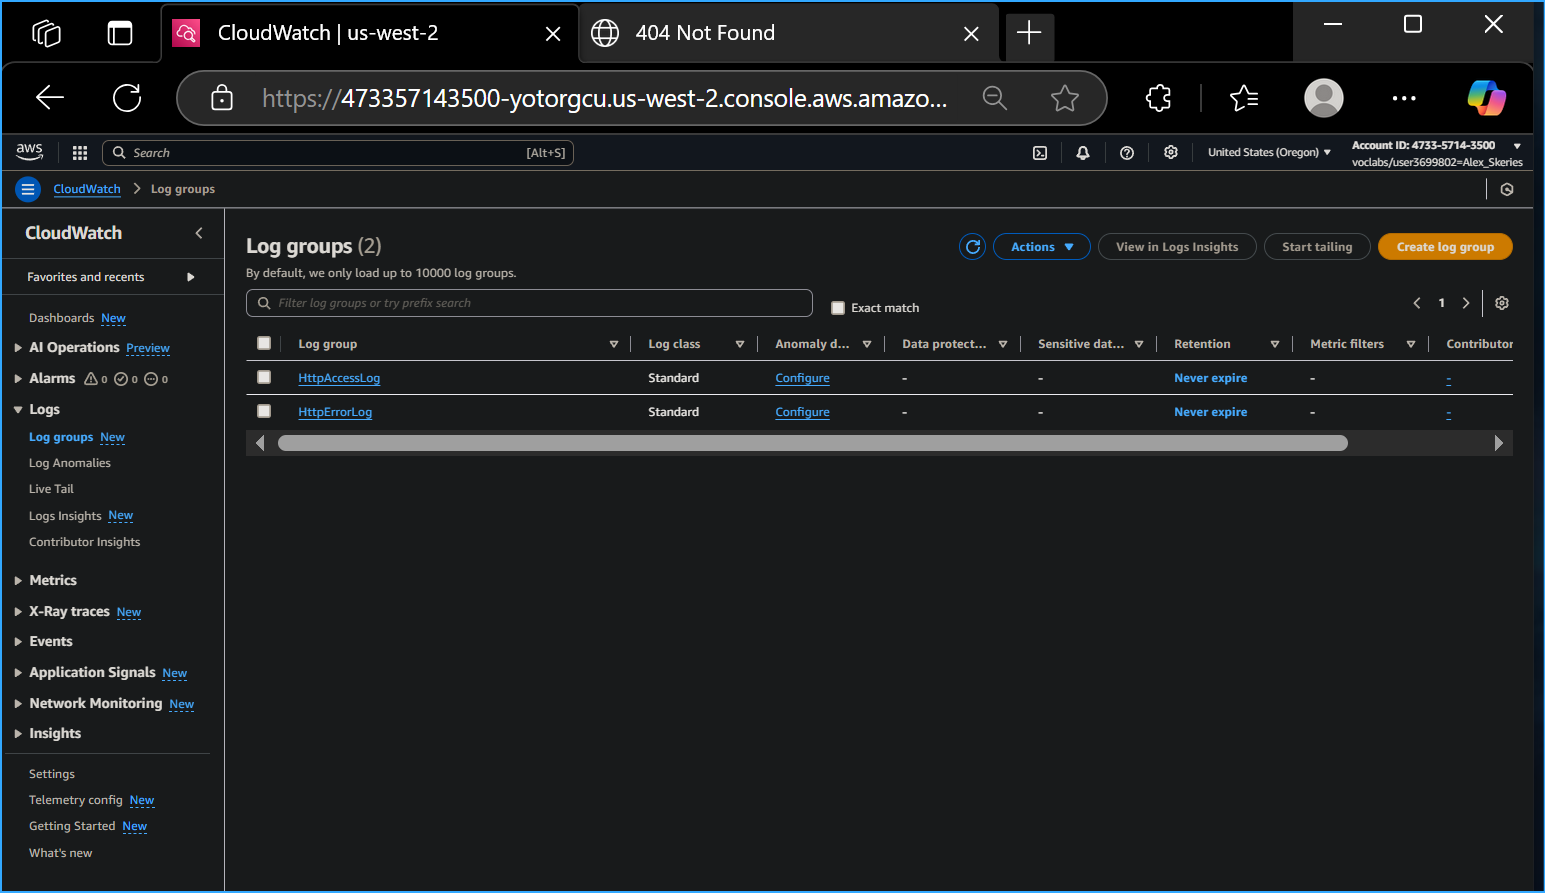Enable the Exact match checkbox

[838, 308]
